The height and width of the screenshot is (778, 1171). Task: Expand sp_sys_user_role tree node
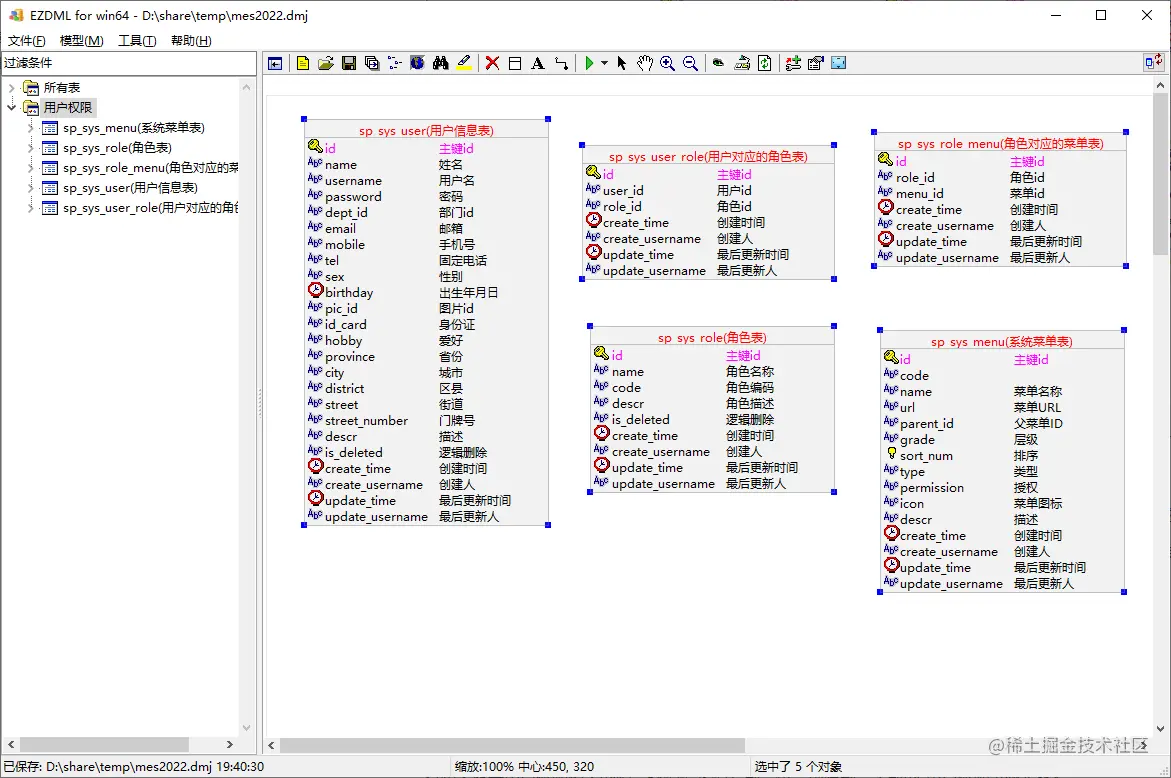pos(31,208)
